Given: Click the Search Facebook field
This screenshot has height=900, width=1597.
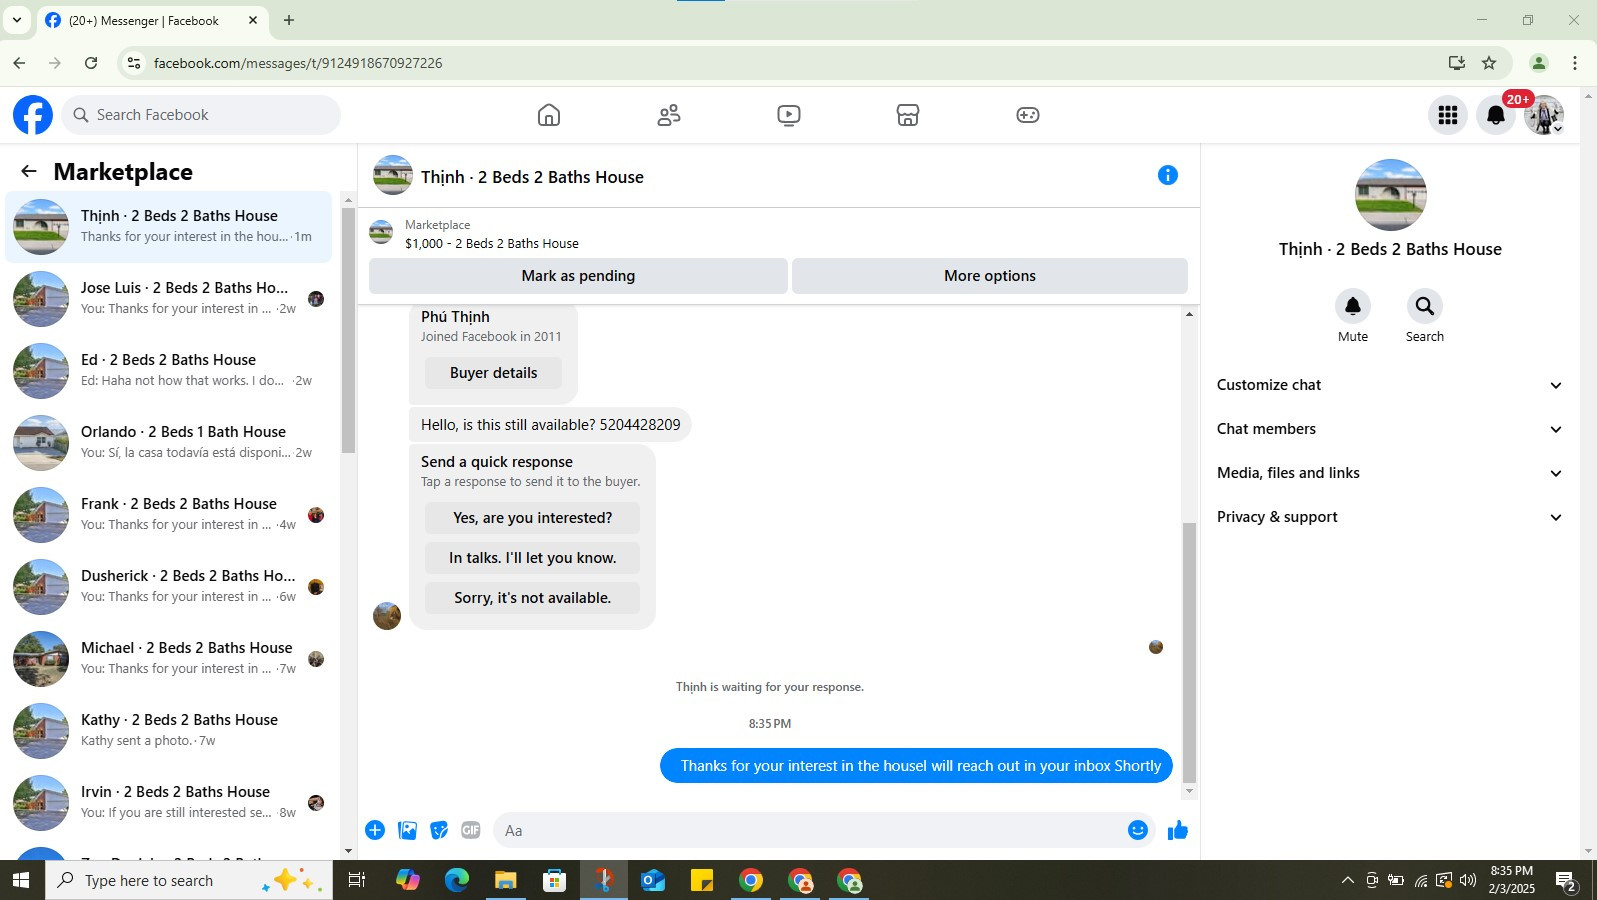Looking at the screenshot, I should coord(201,115).
